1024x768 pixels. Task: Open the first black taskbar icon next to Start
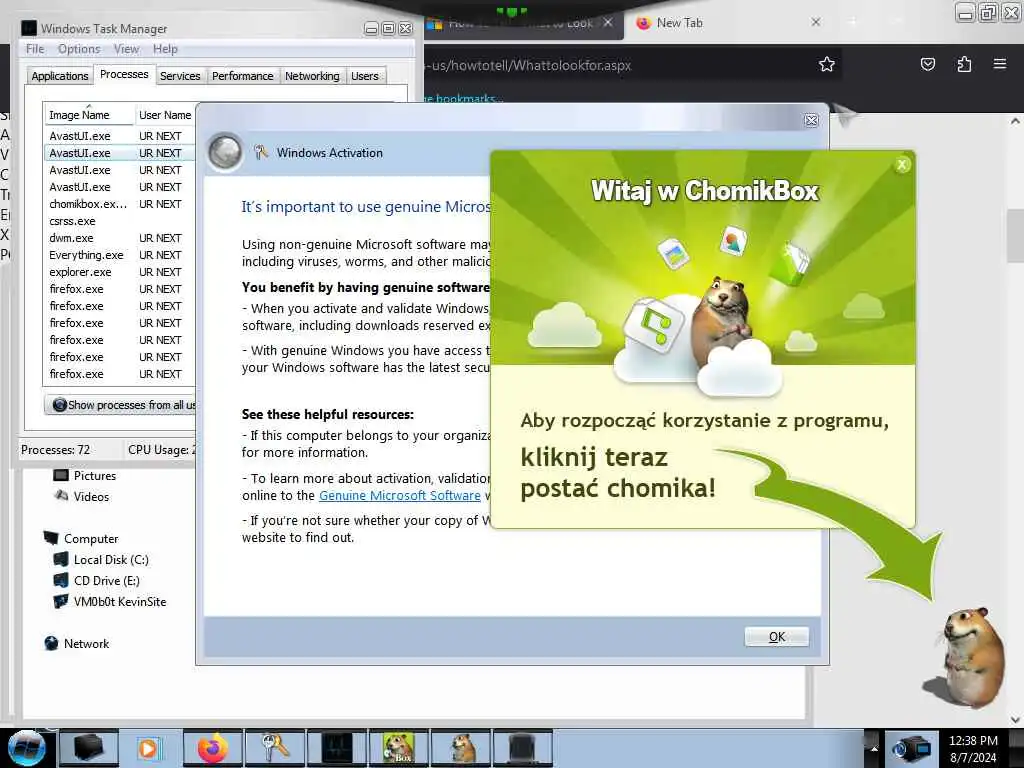click(89, 748)
